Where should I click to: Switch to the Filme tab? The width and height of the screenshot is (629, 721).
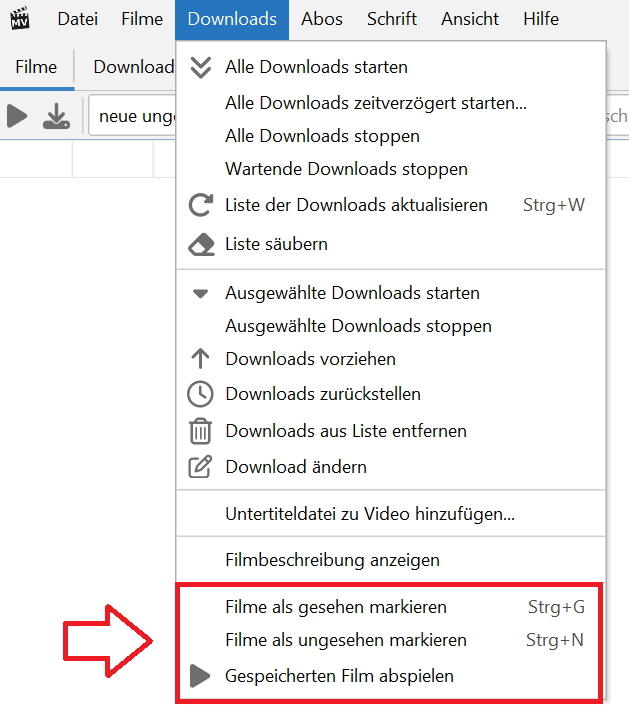point(37,67)
